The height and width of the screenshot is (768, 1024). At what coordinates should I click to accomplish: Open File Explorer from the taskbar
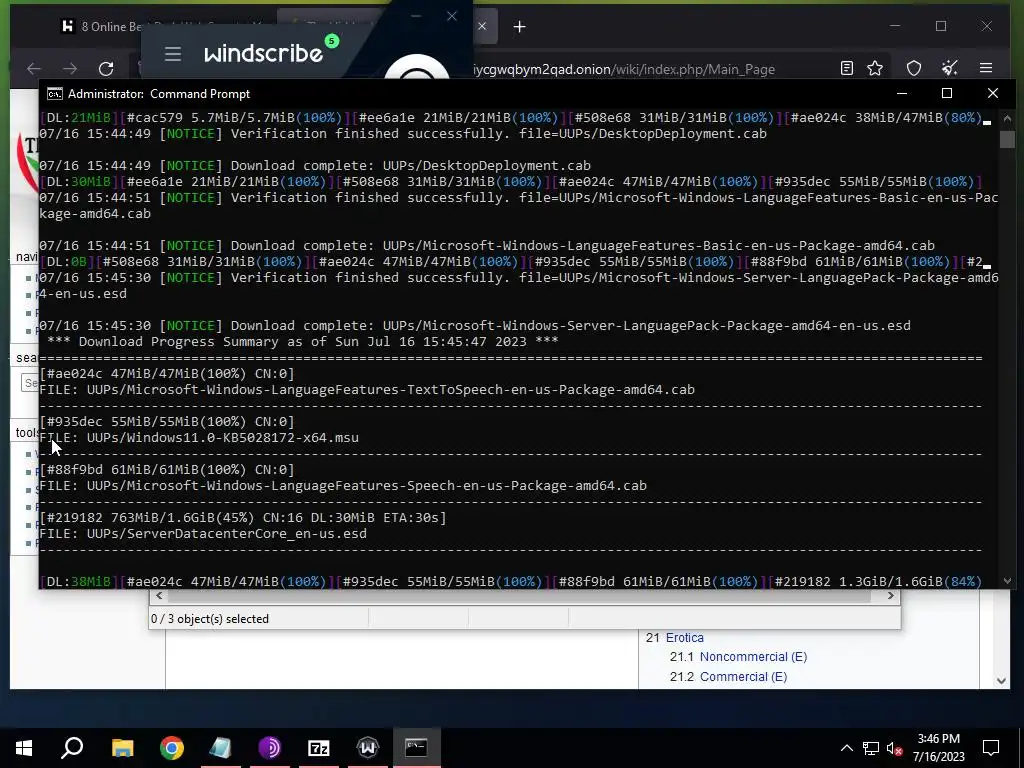click(122, 748)
